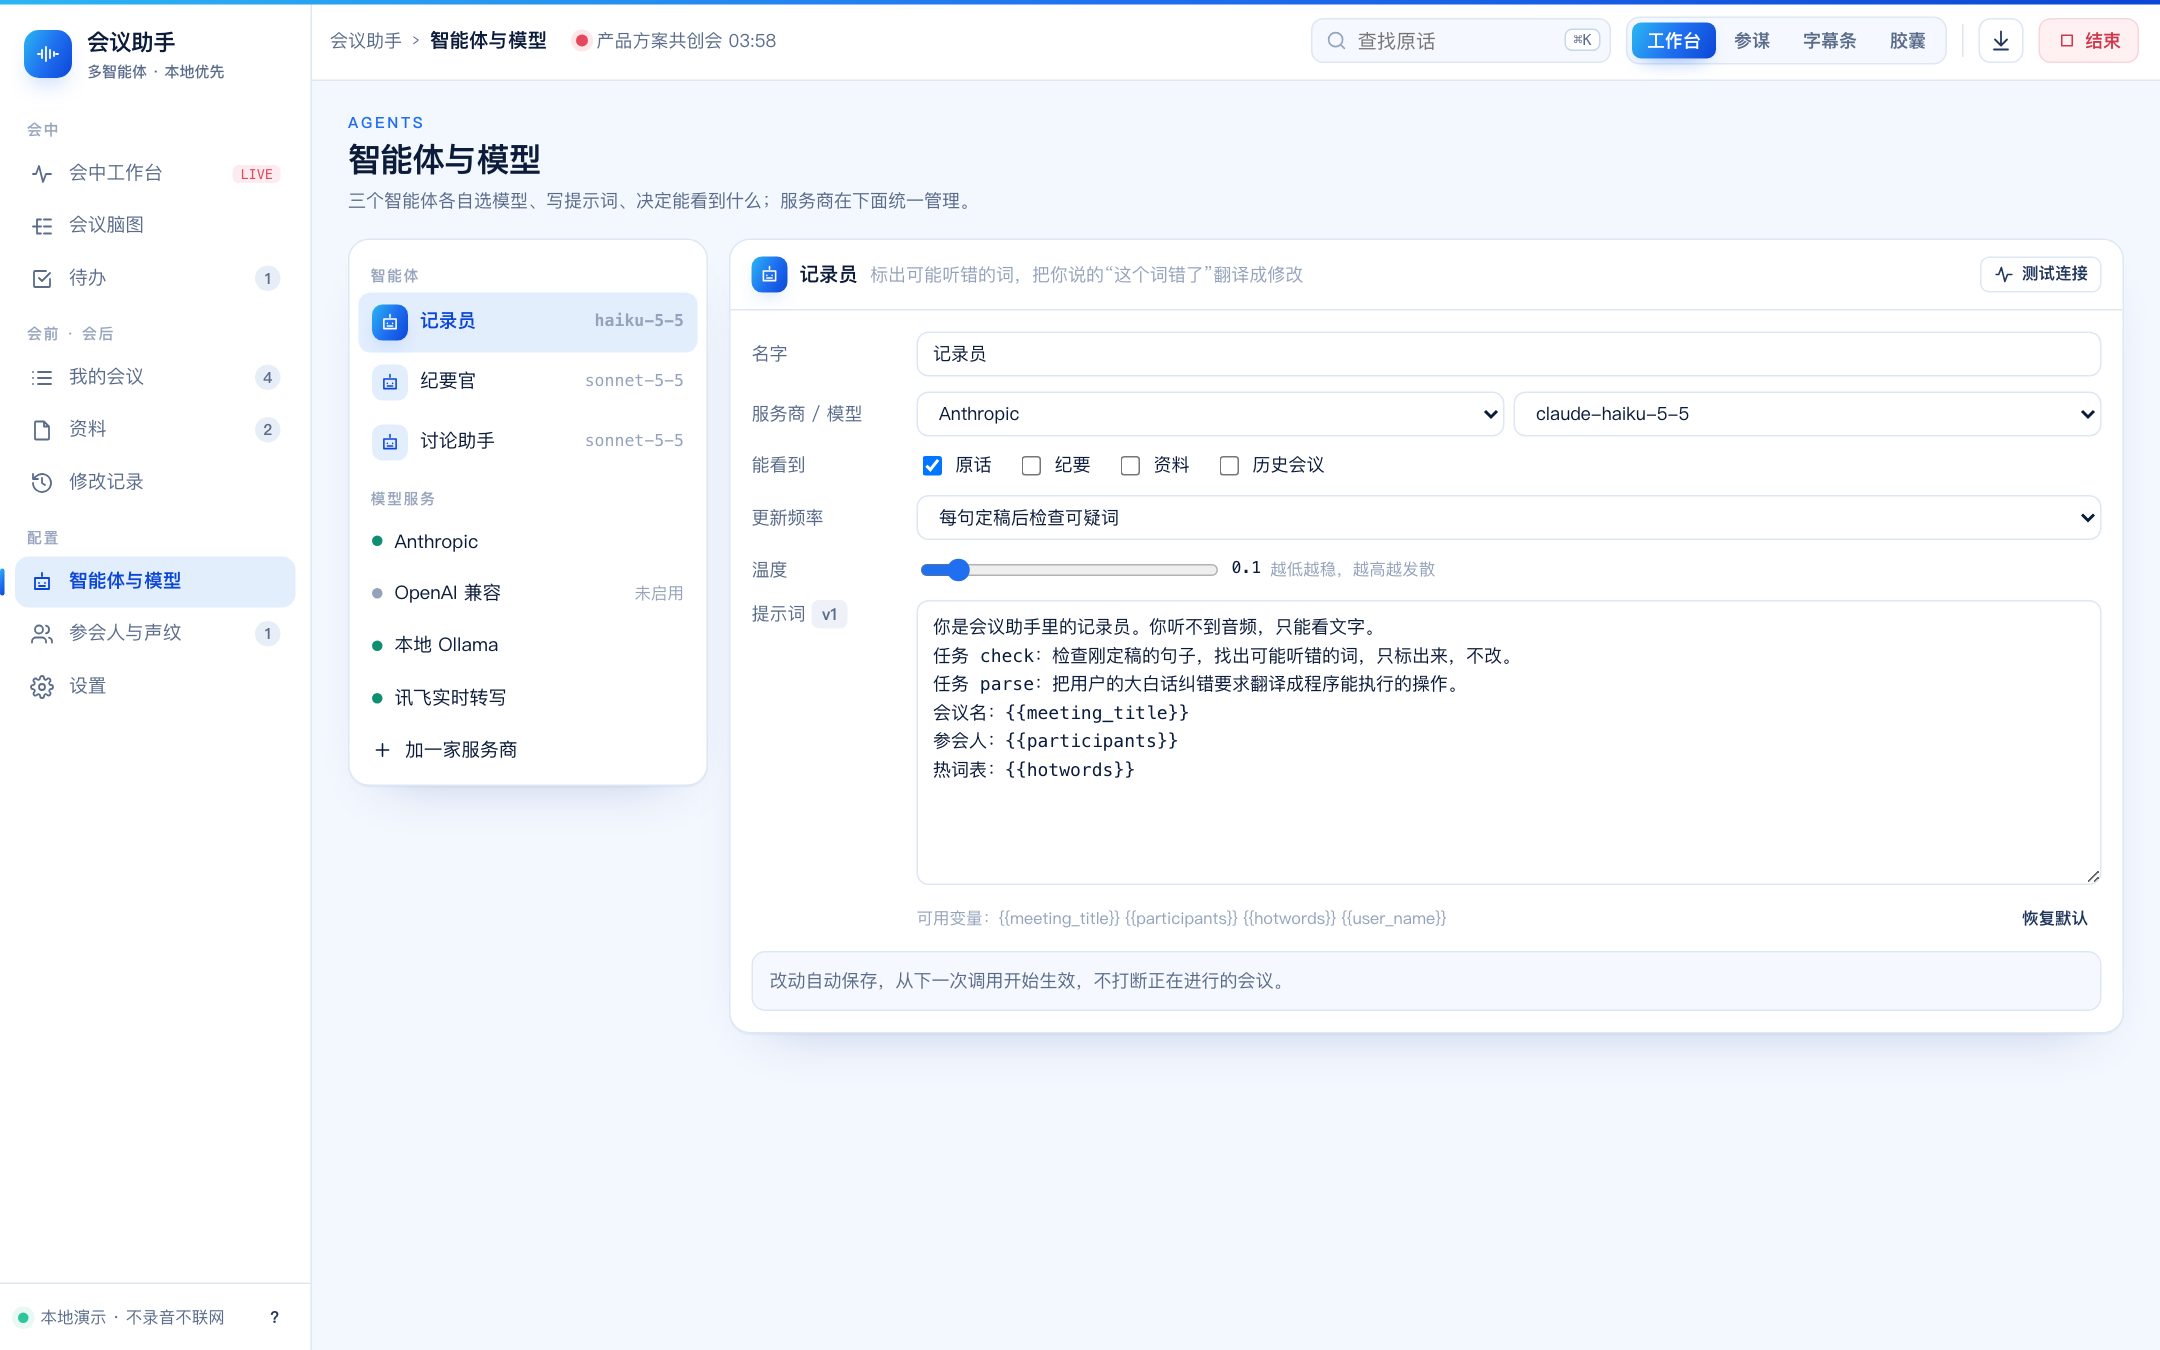This screenshot has width=2160, height=1350.
Task: Open 修改记录 via its history icon
Action: click(x=42, y=483)
